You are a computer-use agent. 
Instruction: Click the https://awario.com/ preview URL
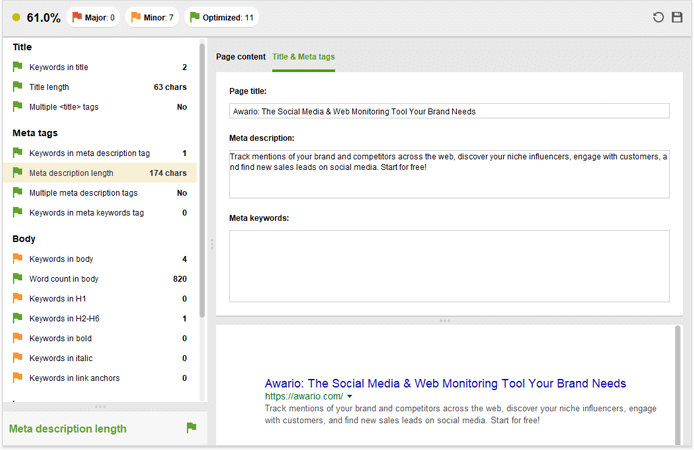click(304, 396)
